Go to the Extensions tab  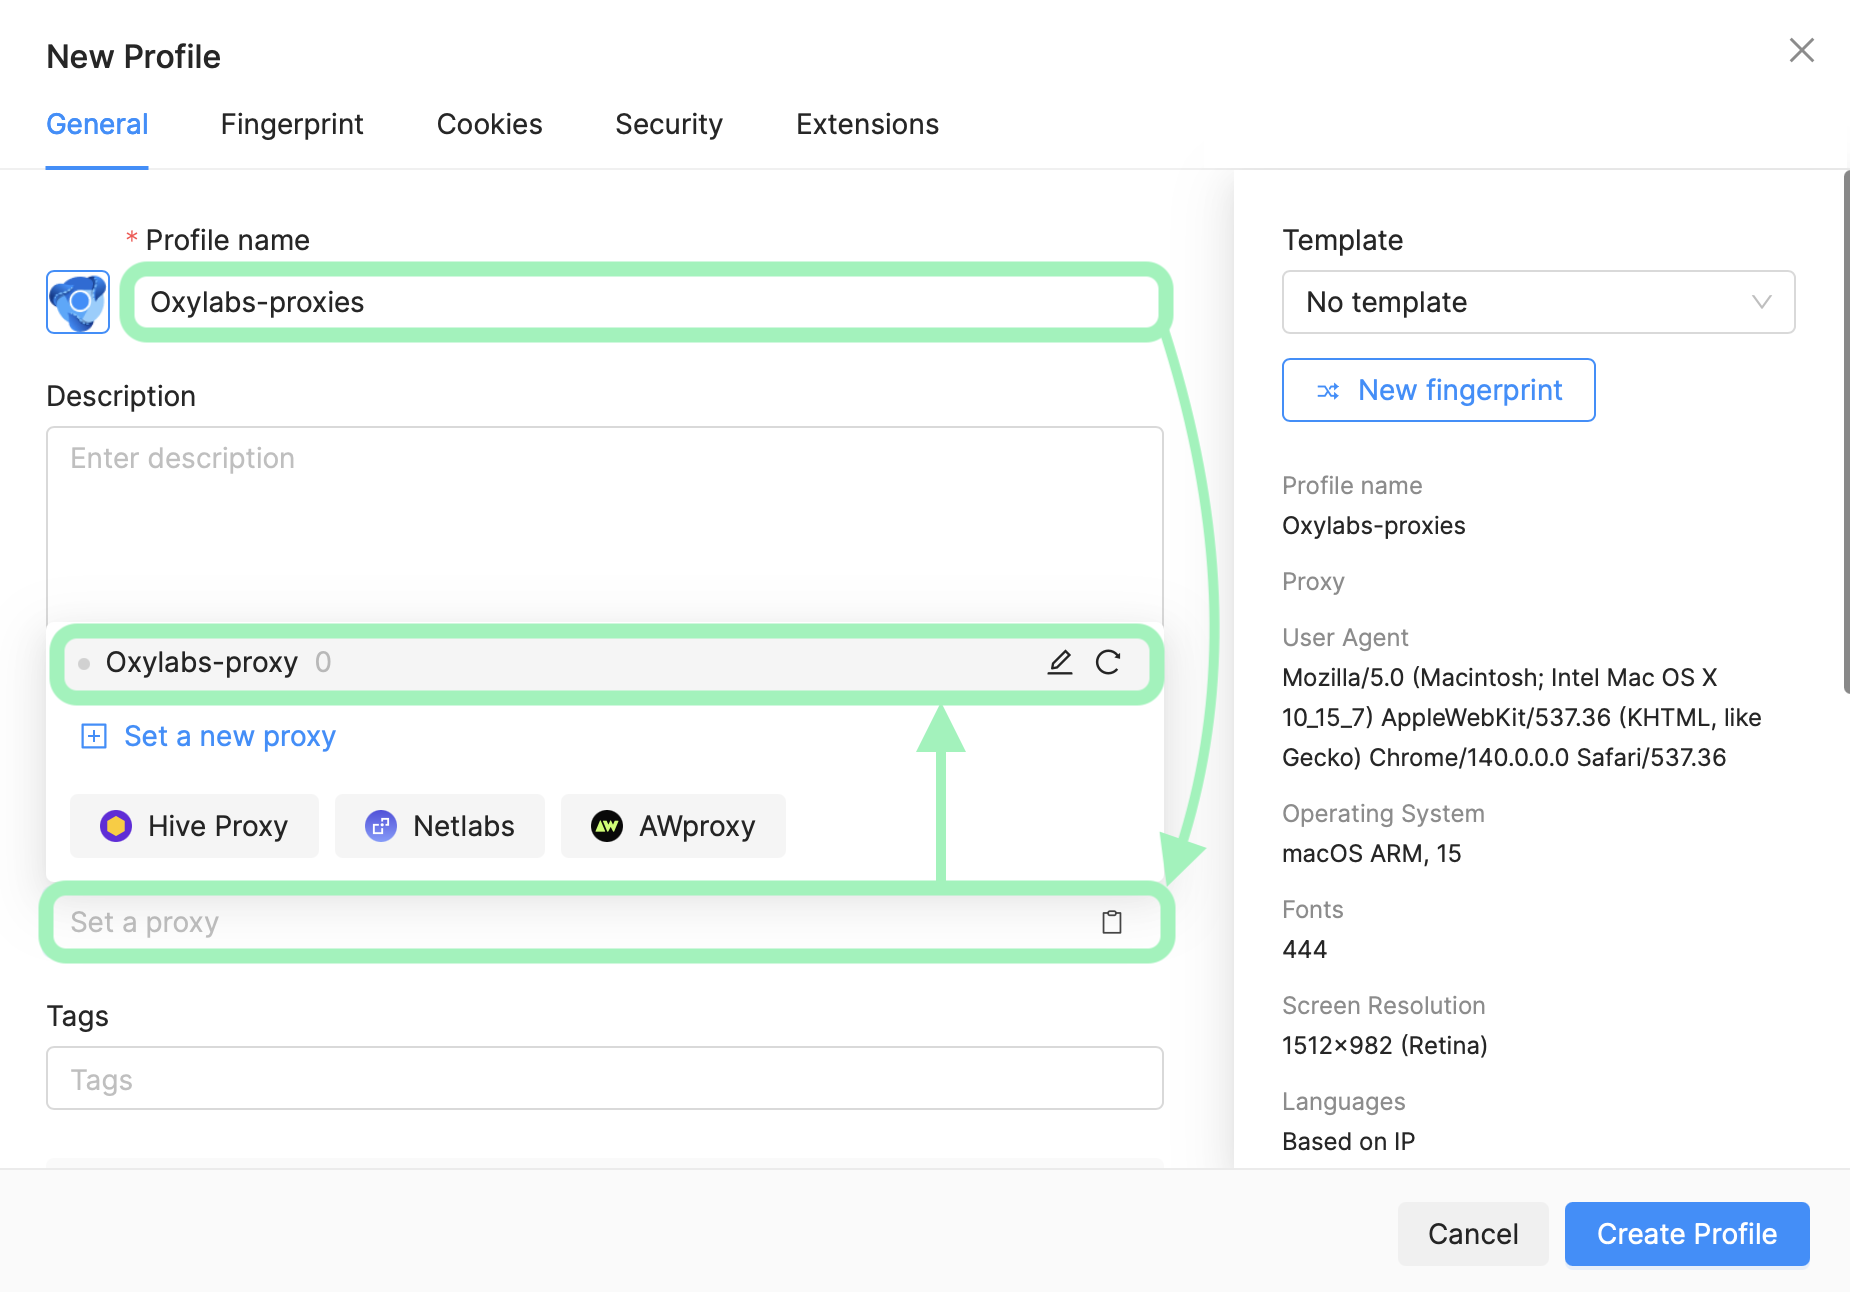point(867,124)
